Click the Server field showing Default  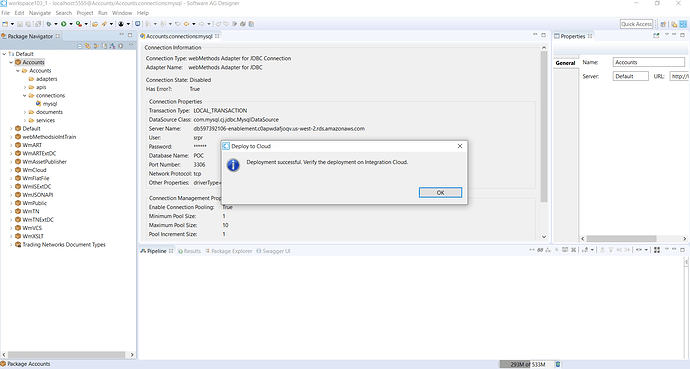pyautogui.click(x=631, y=76)
